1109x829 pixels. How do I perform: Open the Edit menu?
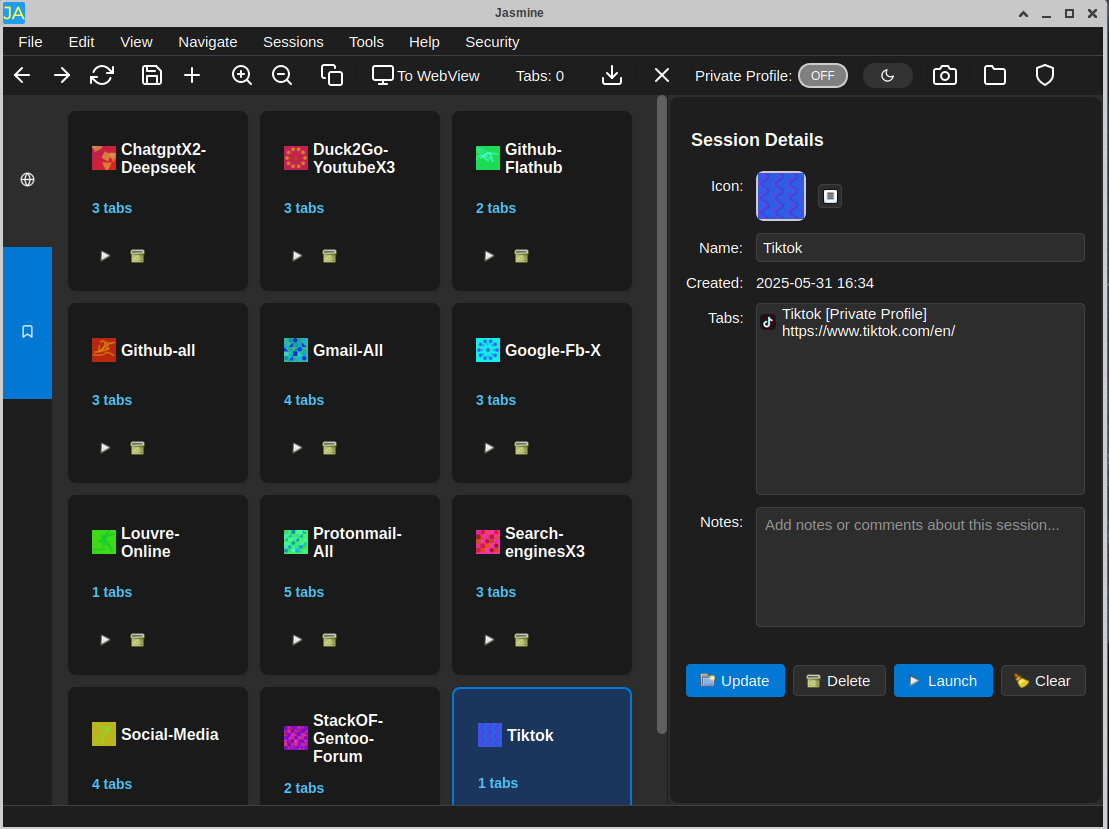81,42
